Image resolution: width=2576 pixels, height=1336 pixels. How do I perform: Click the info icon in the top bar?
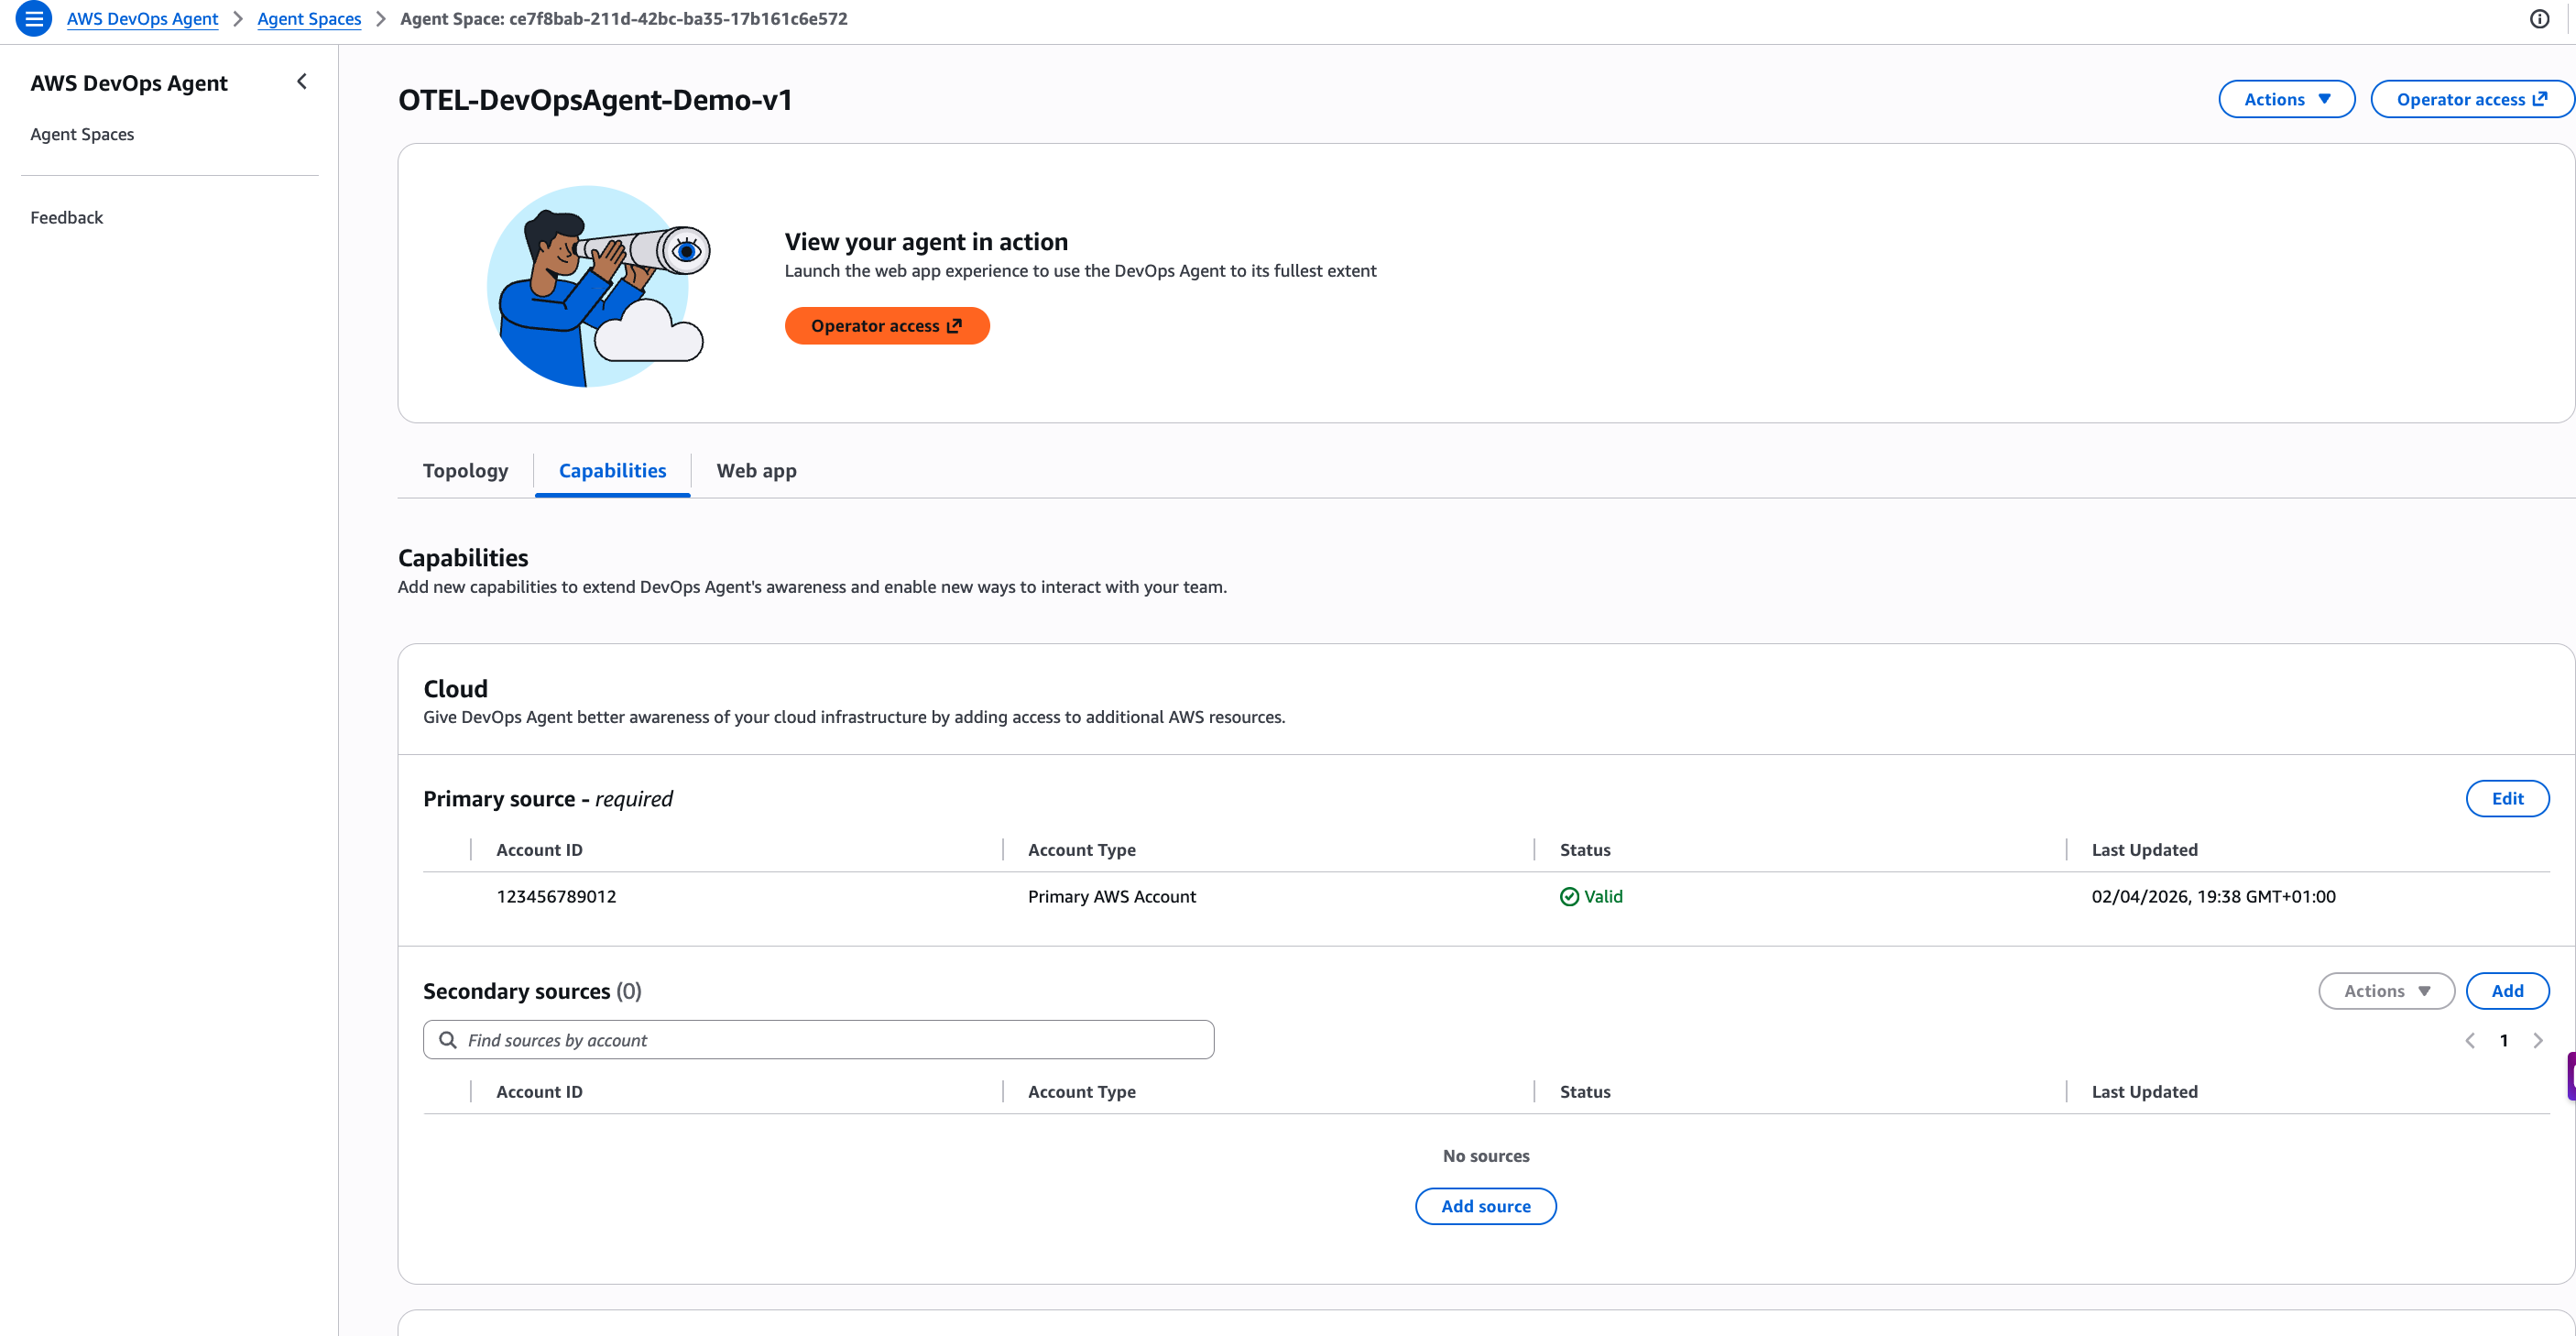[x=2540, y=18]
